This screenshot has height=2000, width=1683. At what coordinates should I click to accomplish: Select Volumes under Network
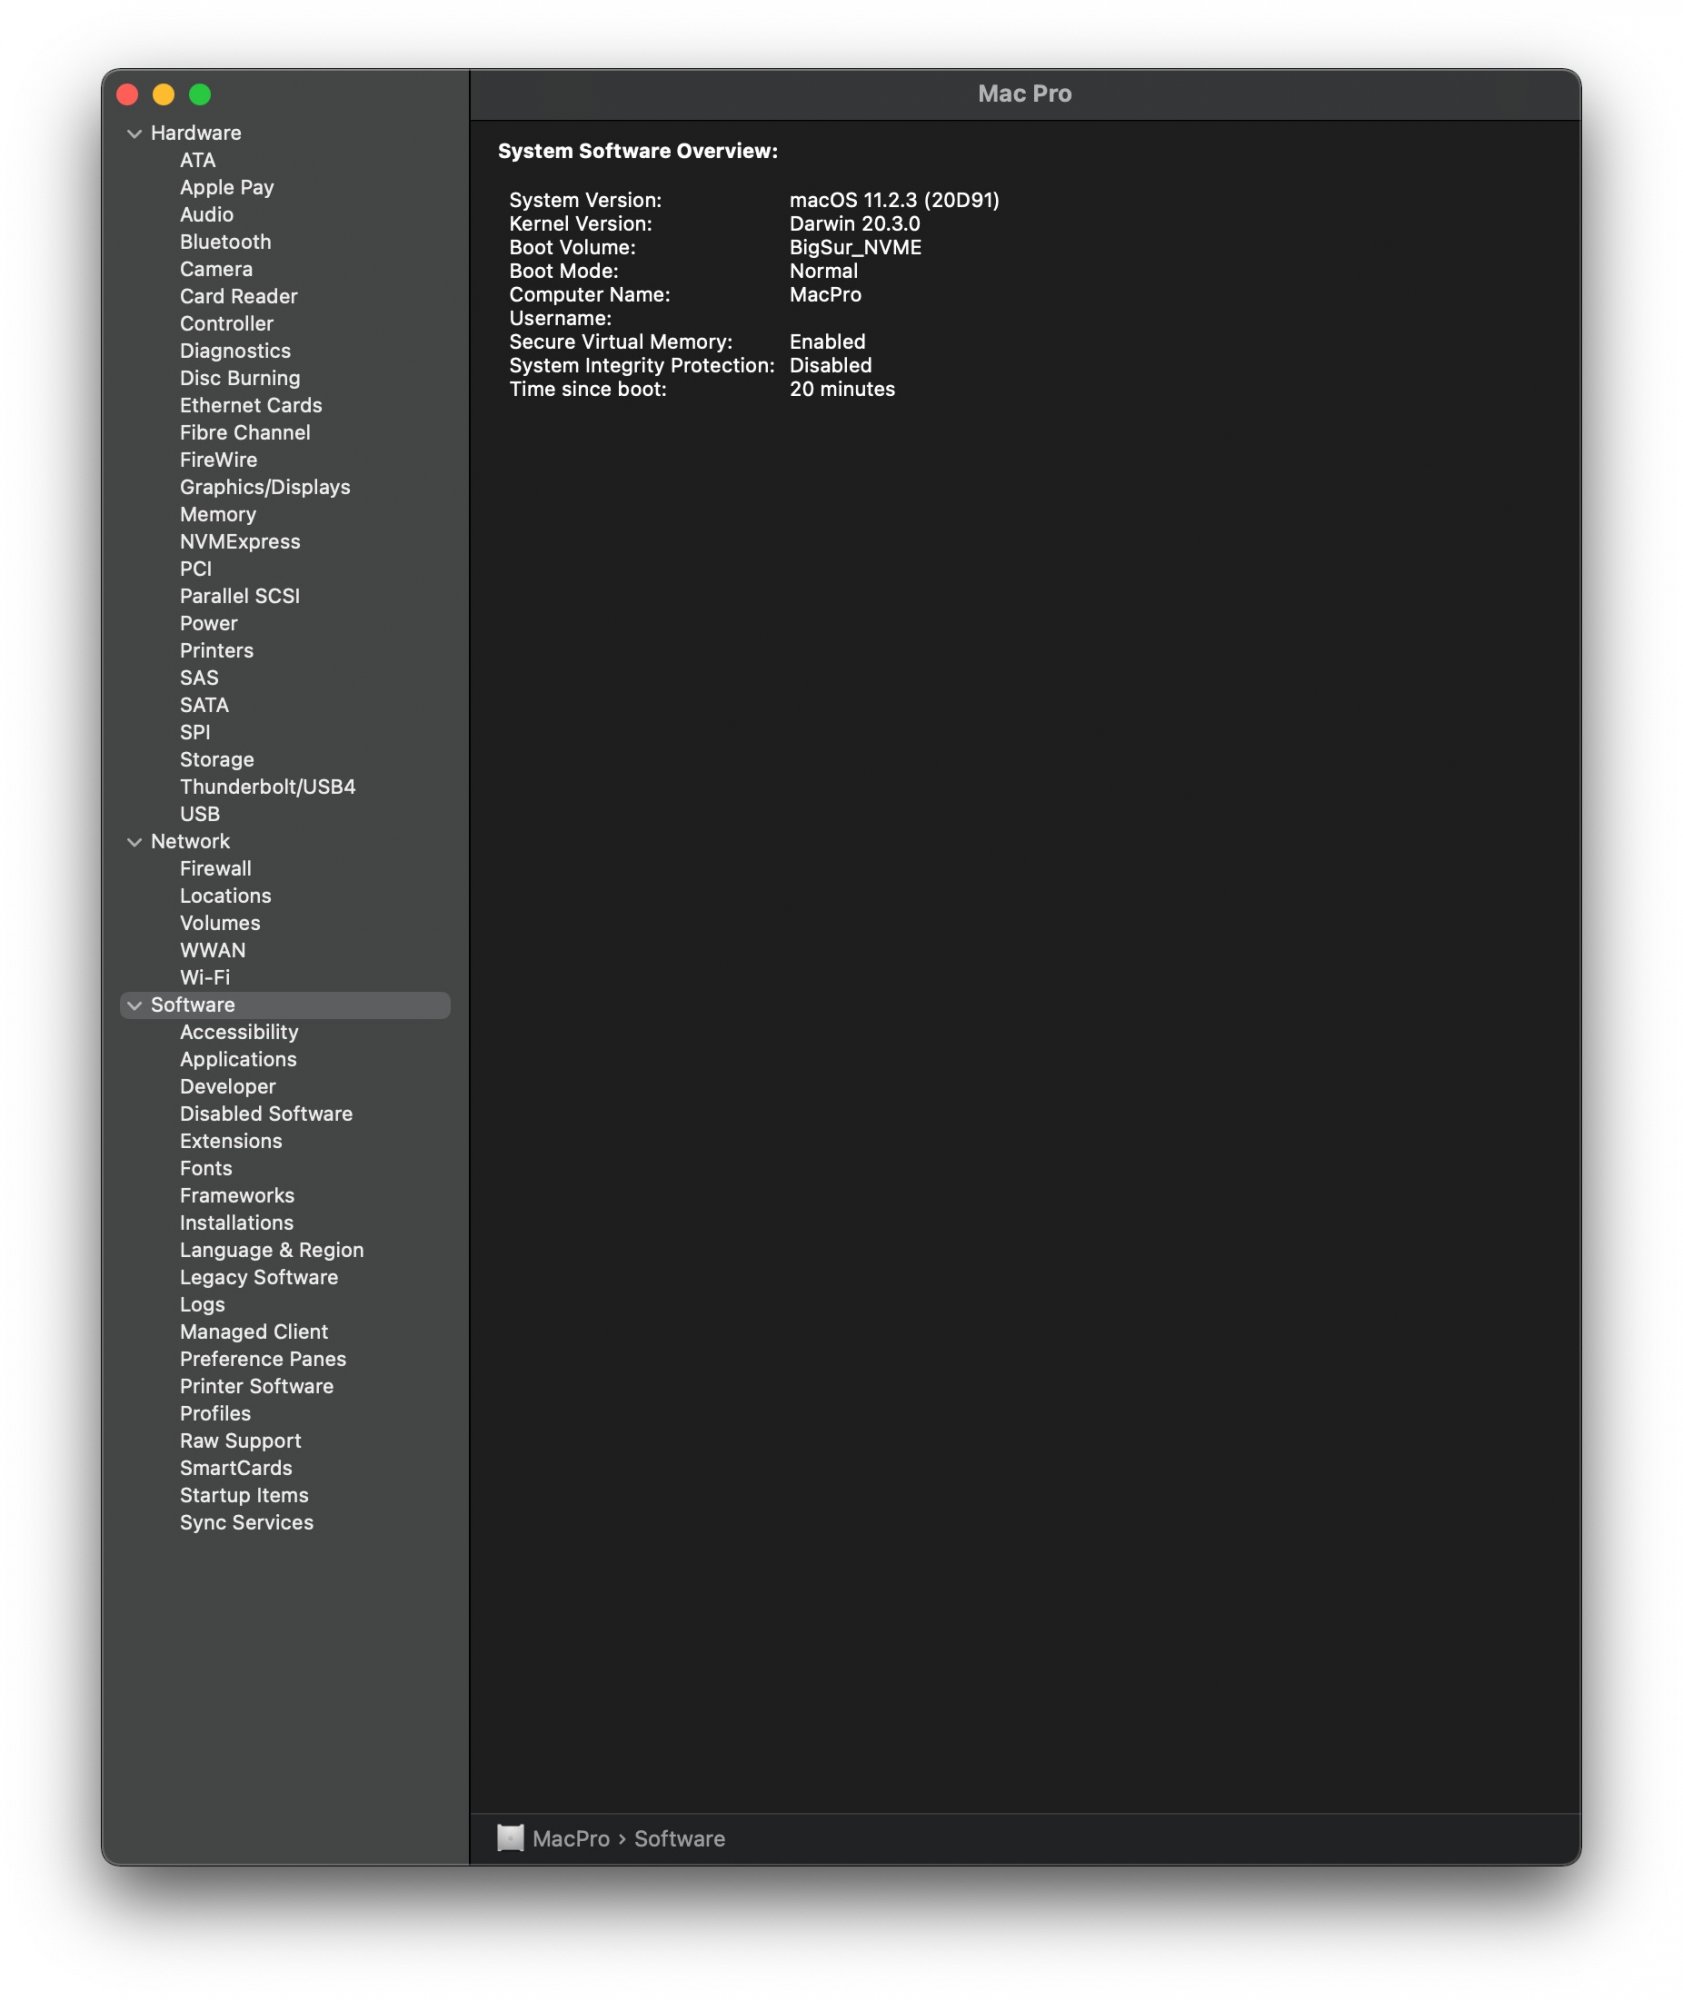click(220, 923)
